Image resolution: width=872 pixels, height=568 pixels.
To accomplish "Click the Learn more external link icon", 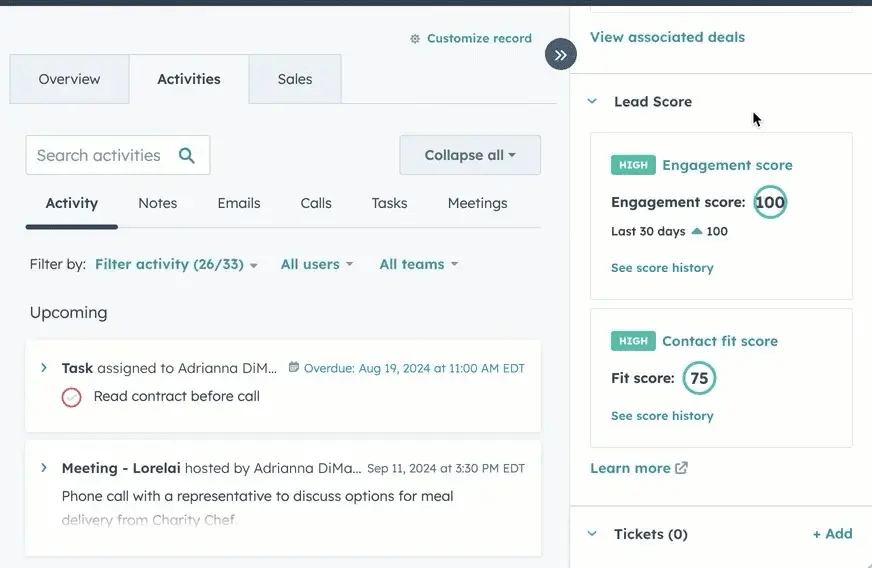I will pyautogui.click(x=682, y=468).
